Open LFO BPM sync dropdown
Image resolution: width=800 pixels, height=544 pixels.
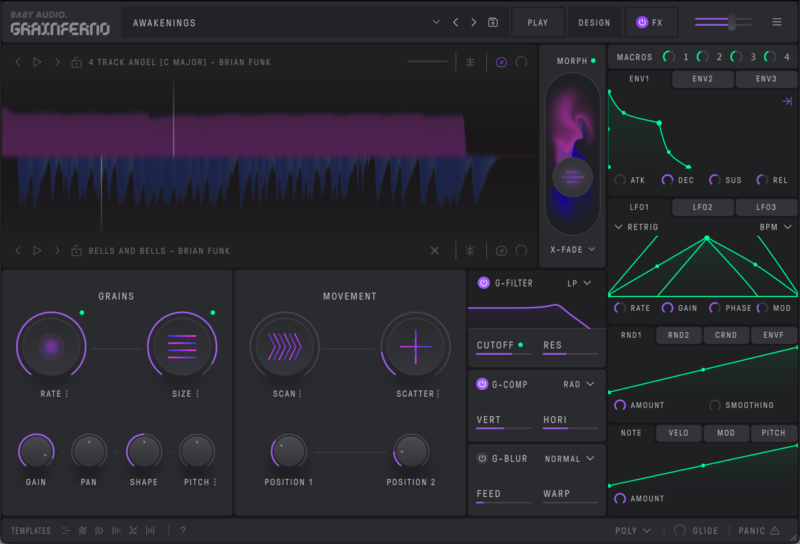[x=776, y=227]
